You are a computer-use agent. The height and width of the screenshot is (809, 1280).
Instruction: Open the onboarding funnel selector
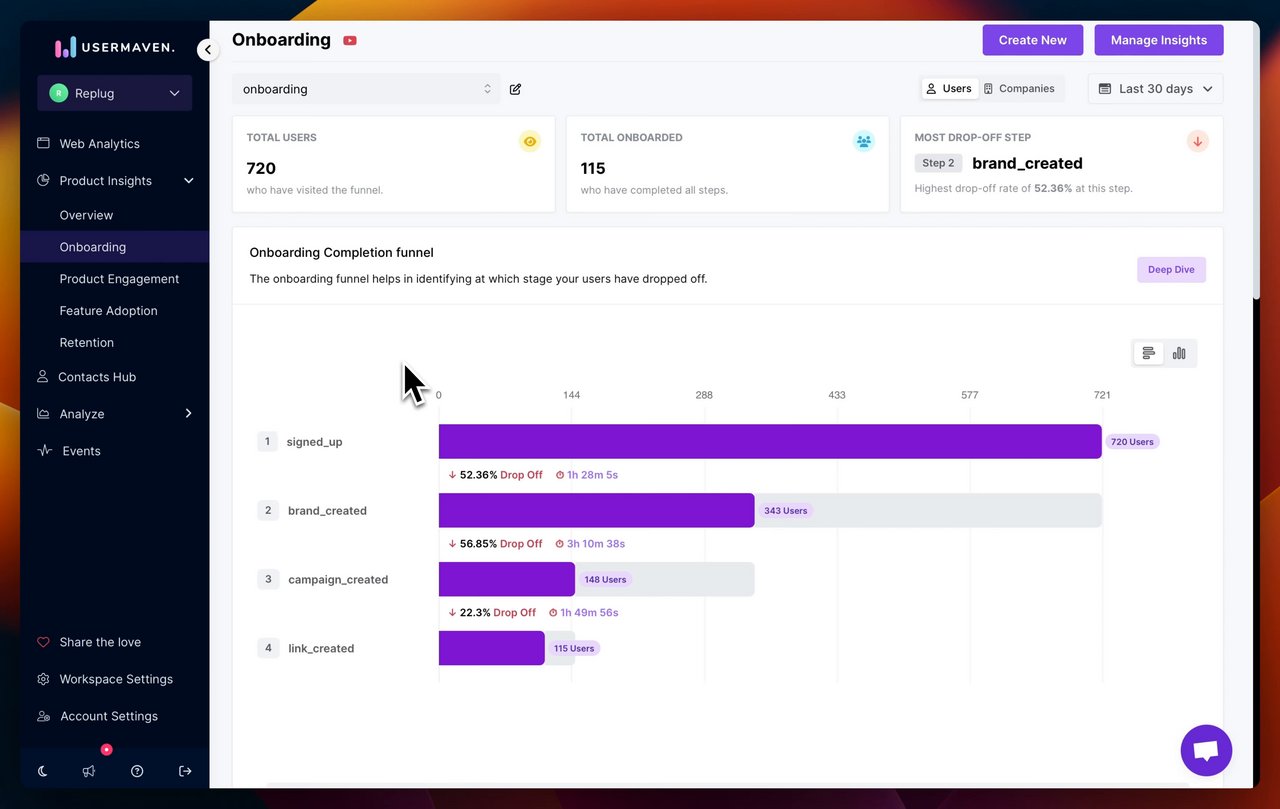(x=366, y=89)
